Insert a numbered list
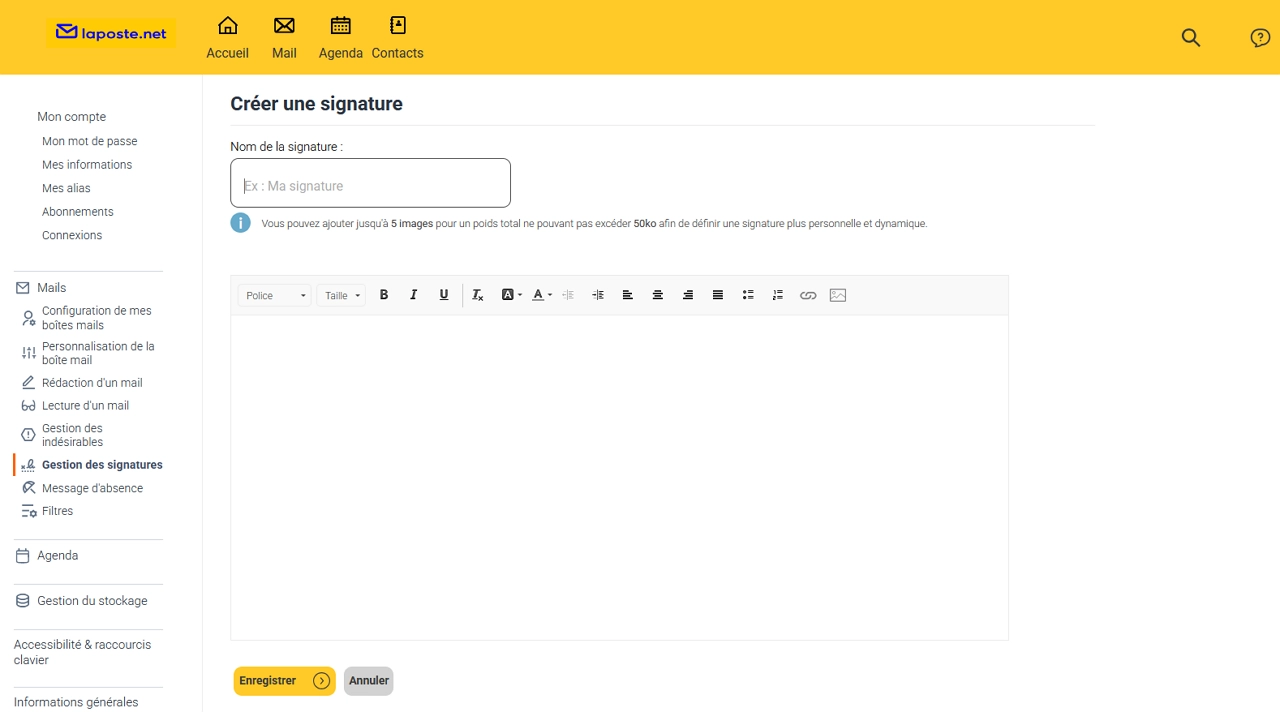 (x=778, y=295)
